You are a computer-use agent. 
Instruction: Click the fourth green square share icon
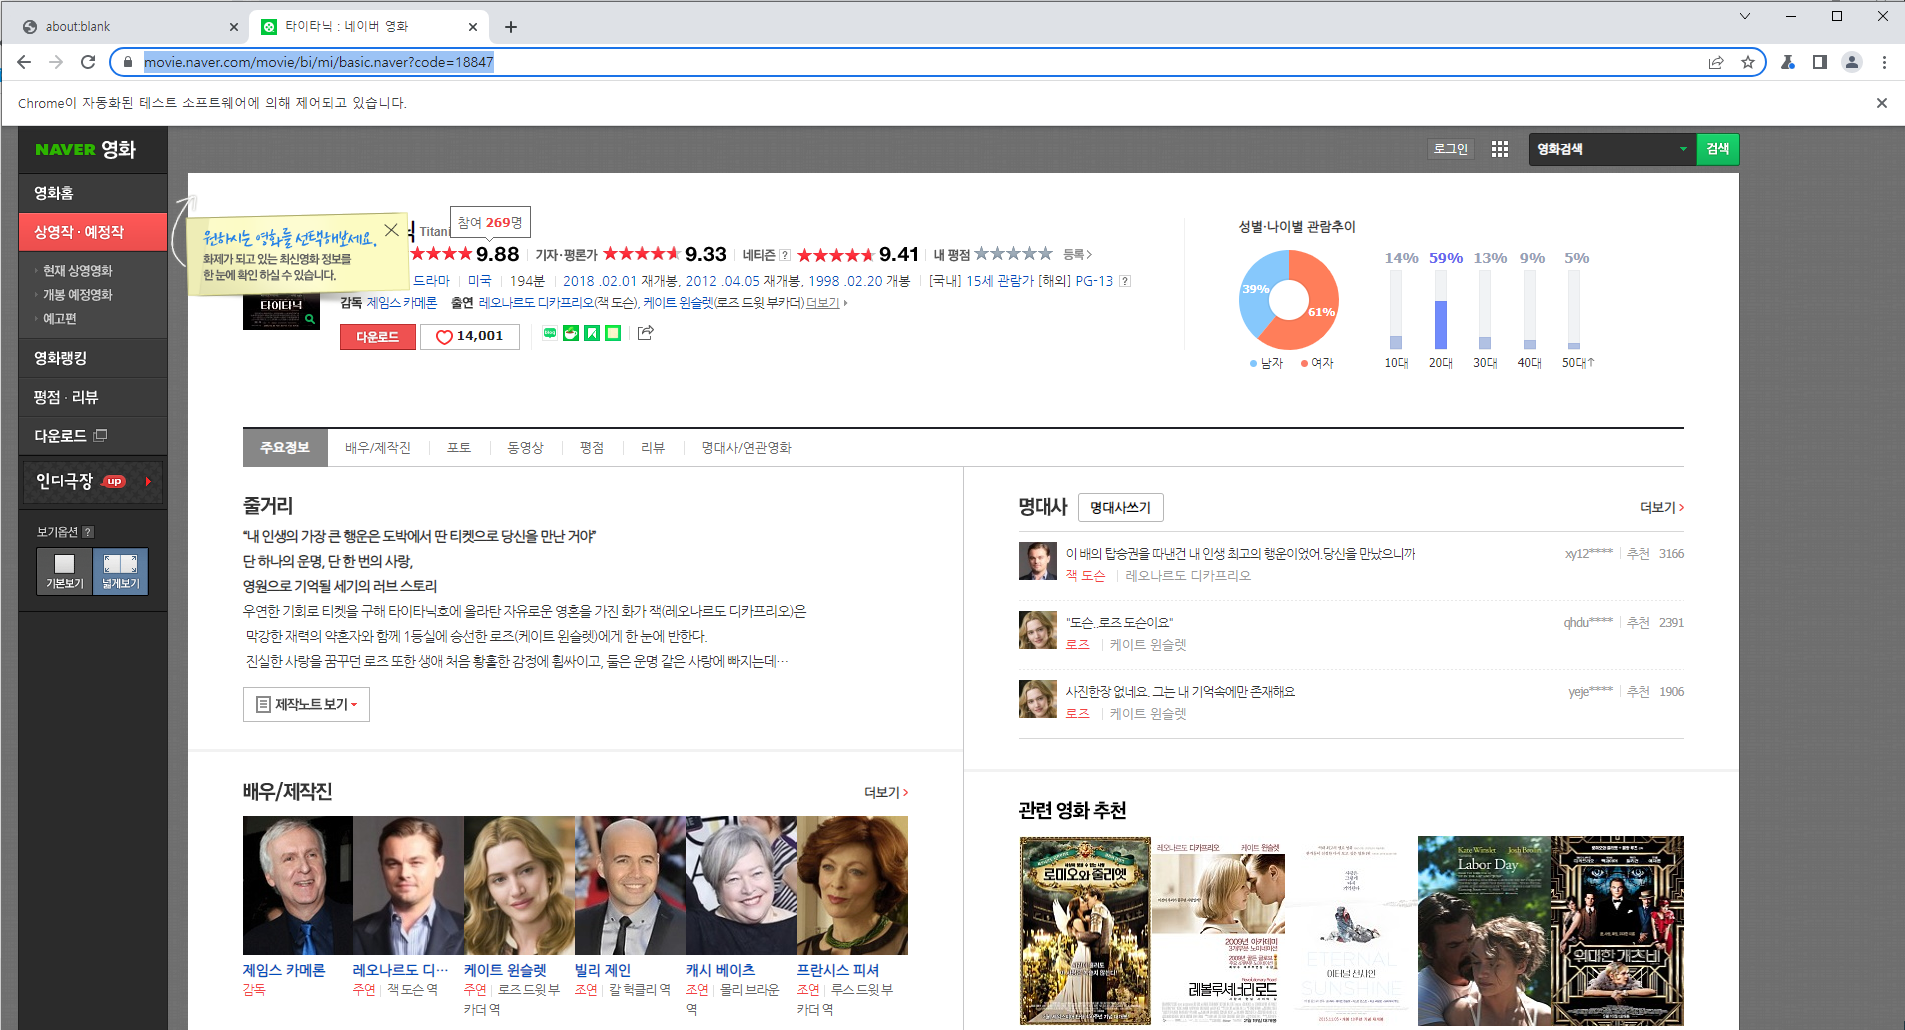(613, 333)
